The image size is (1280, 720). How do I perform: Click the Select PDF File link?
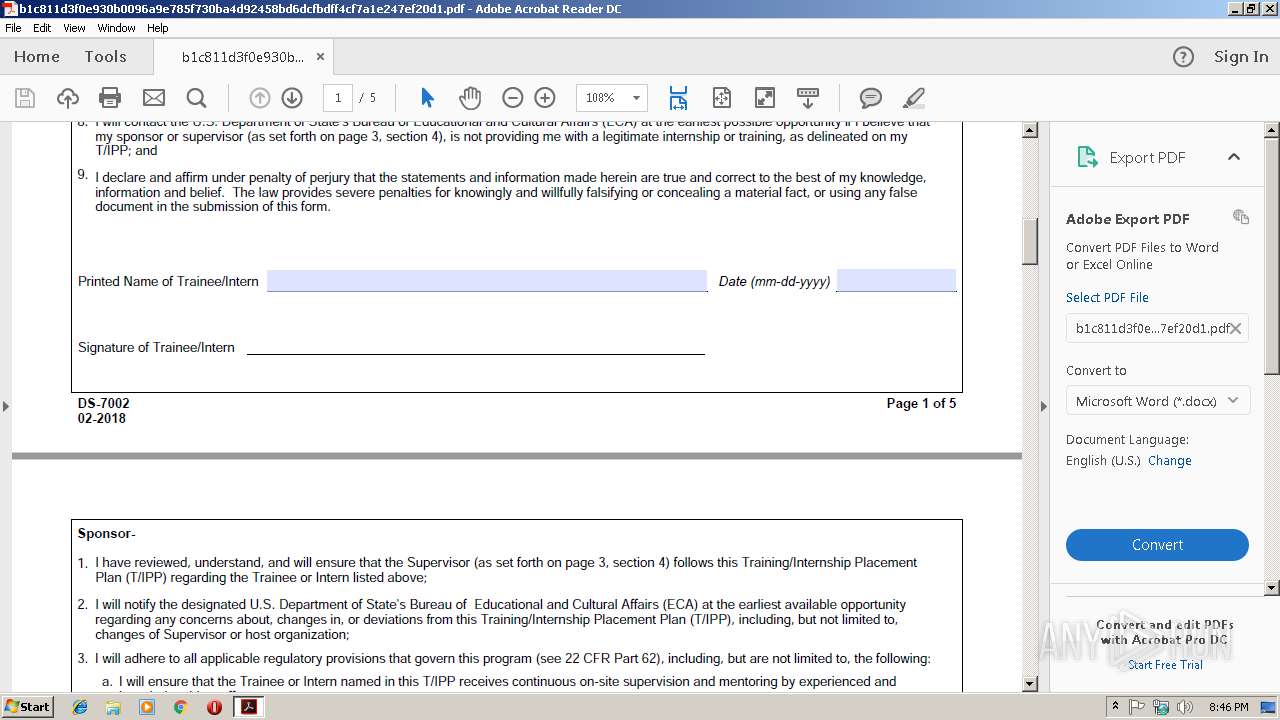(x=1107, y=297)
